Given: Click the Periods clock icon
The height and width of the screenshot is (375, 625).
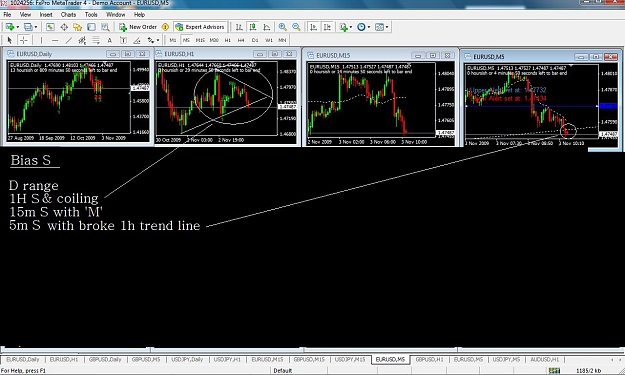Looking at the screenshot, I should pos(362,27).
